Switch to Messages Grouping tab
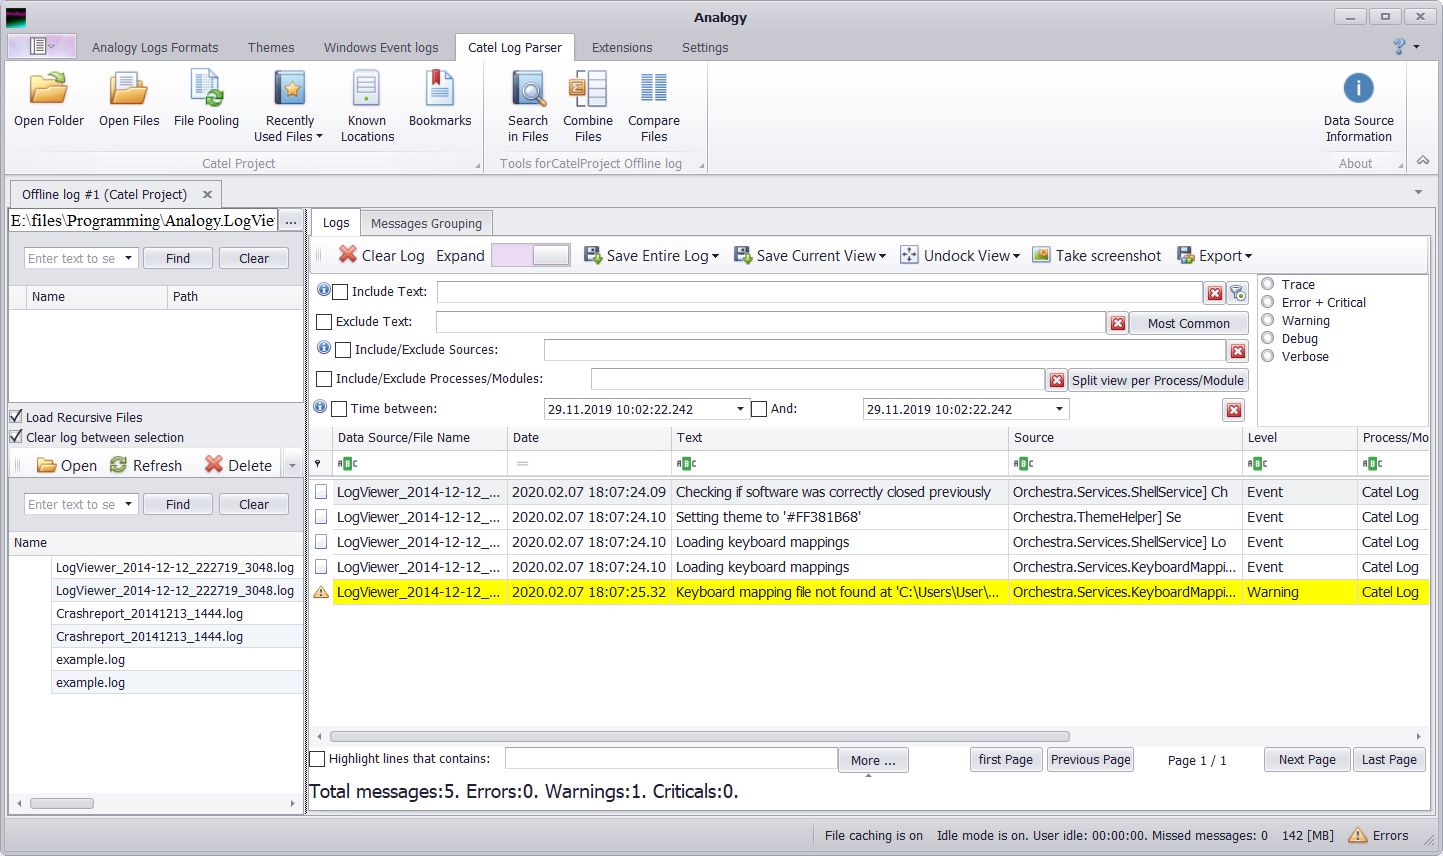 coord(426,223)
